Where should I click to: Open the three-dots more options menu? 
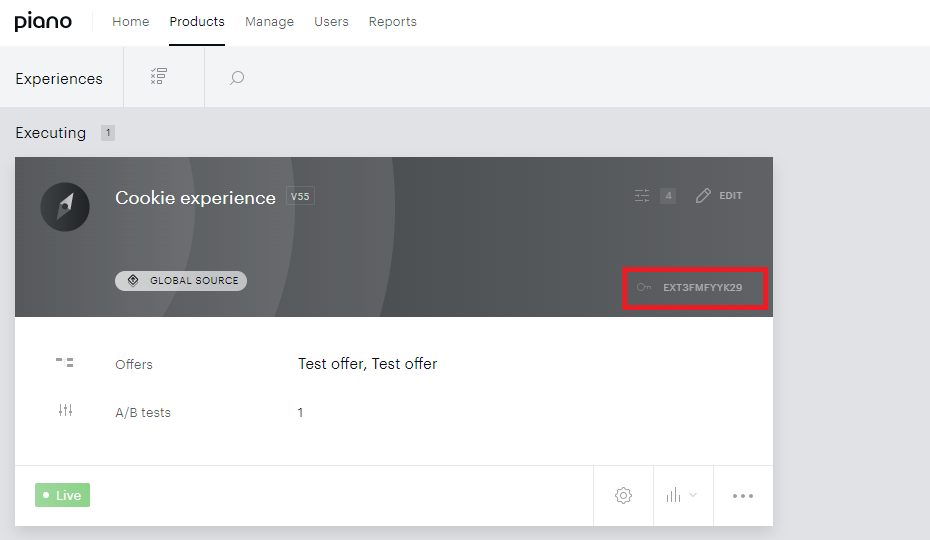click(743, 495)
